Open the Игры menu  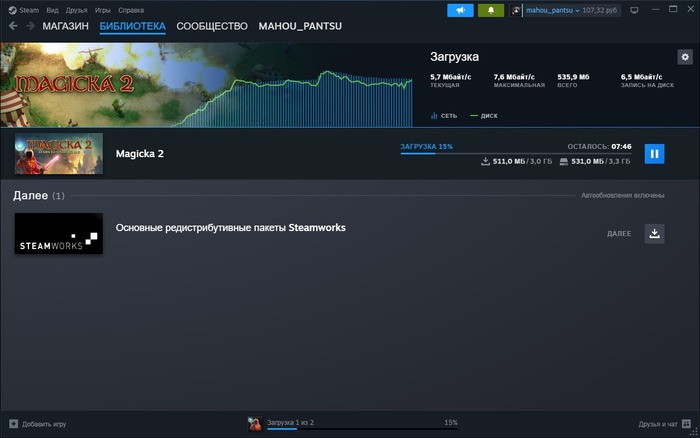(103, 10)
